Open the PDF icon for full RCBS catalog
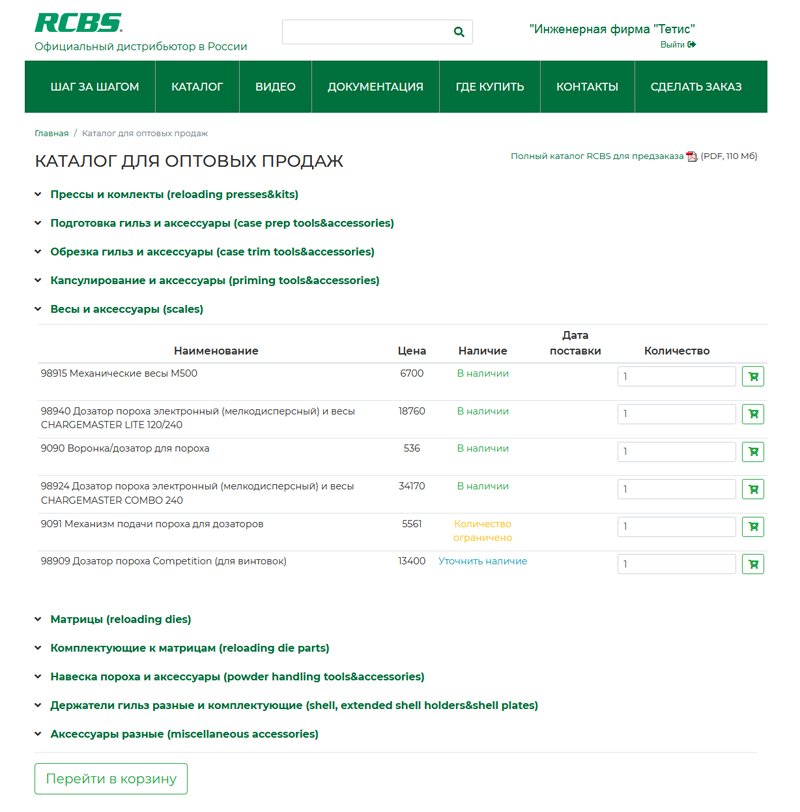Viewport: 800px width, 812px height. (x=691, y=156)
